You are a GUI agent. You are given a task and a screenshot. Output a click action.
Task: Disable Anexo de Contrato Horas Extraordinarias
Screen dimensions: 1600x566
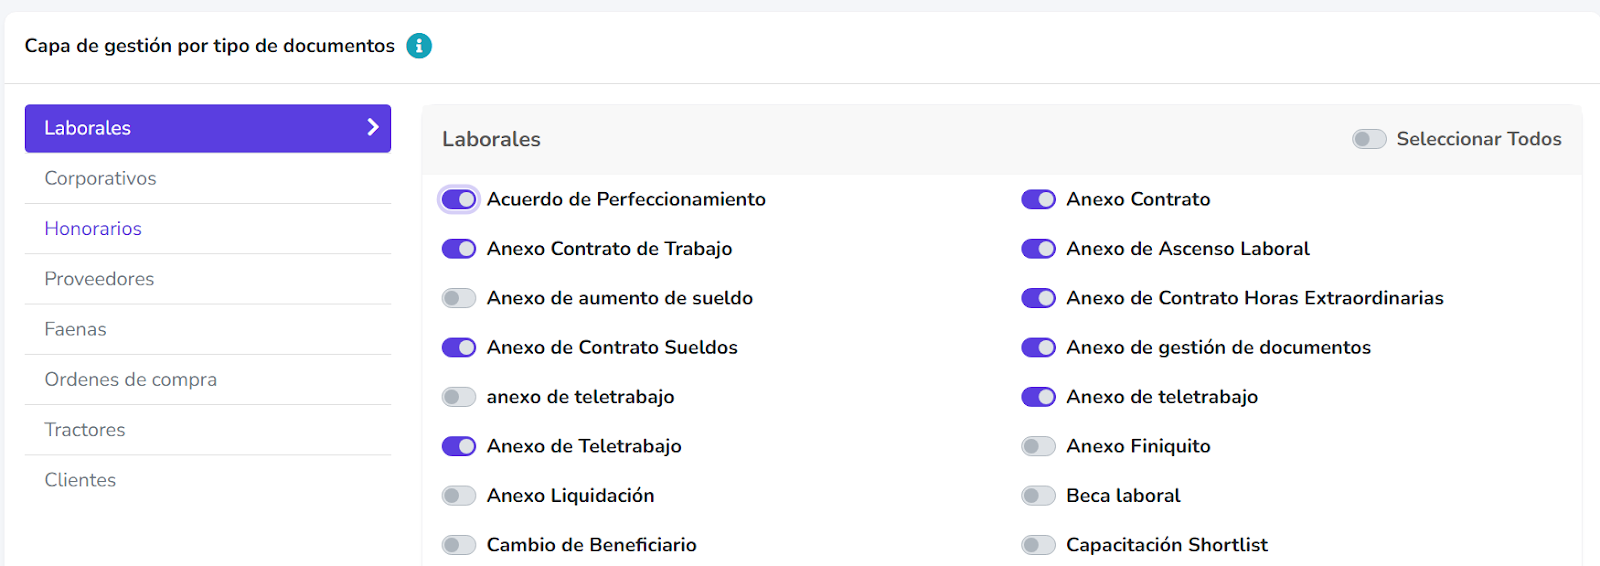[1038, 298]
